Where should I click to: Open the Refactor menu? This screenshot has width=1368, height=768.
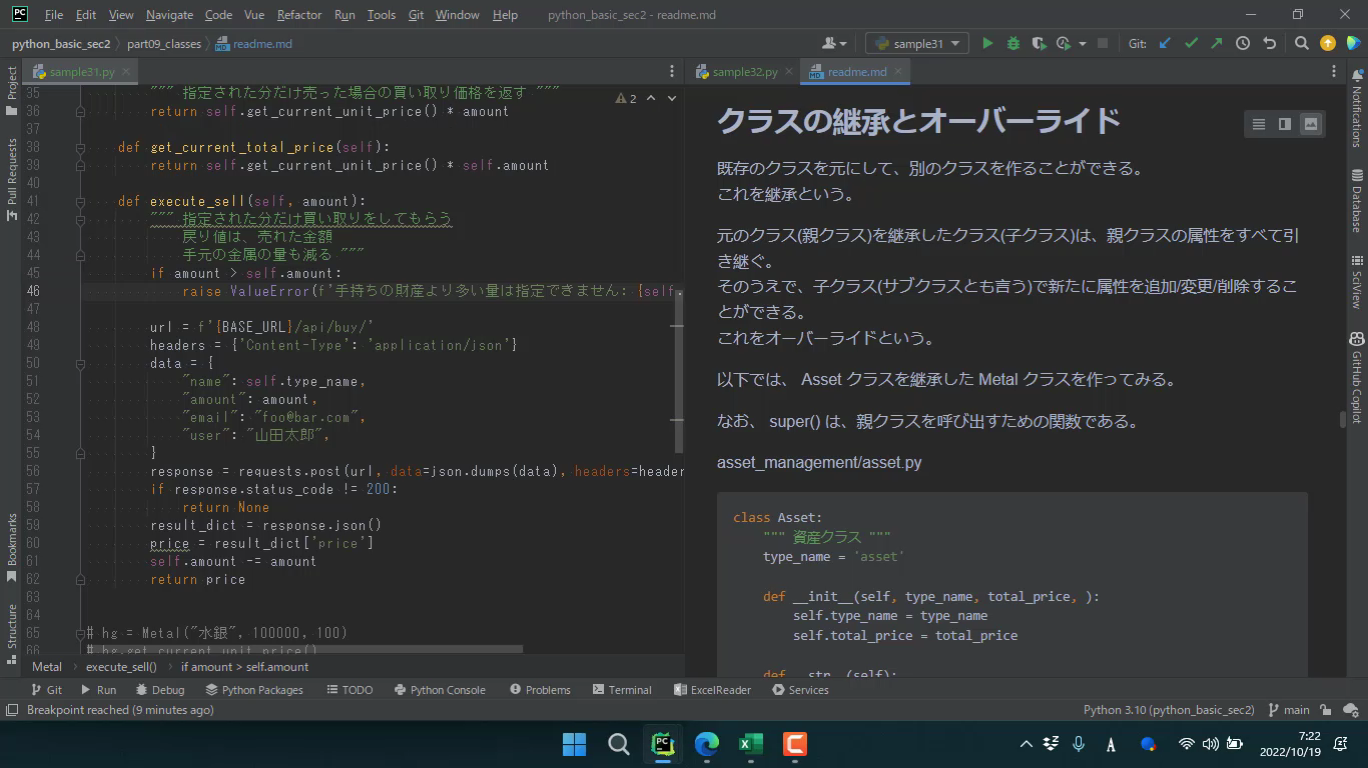(299, 15)
